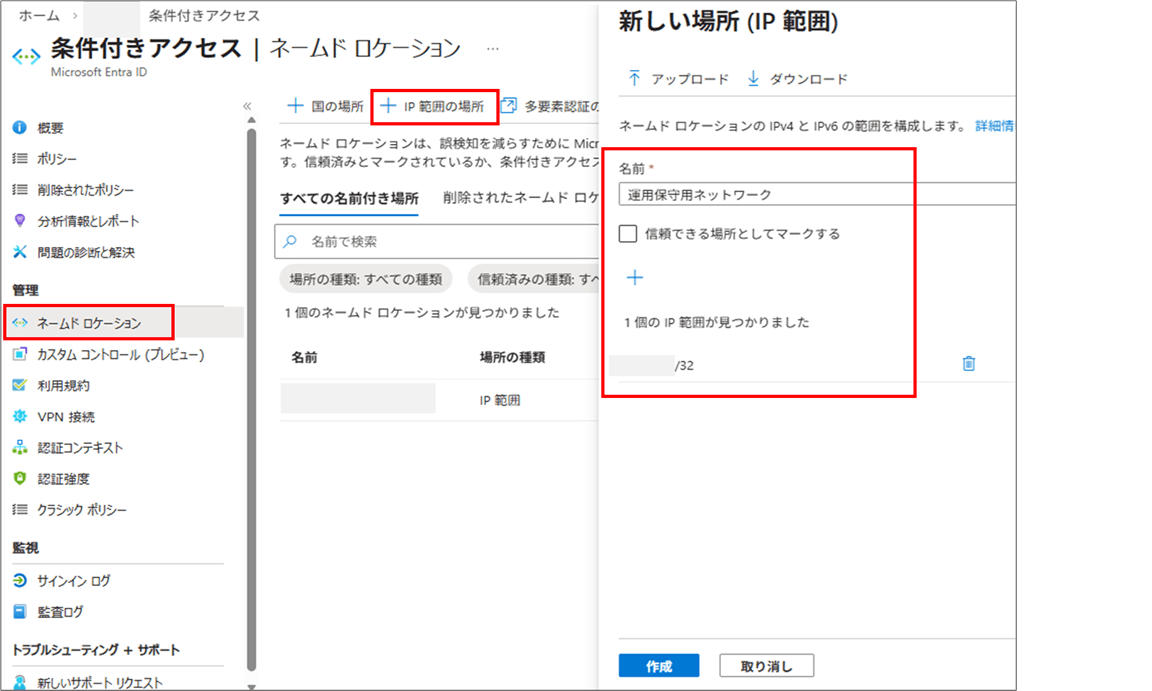Click the 作成 button

(658, 666)
